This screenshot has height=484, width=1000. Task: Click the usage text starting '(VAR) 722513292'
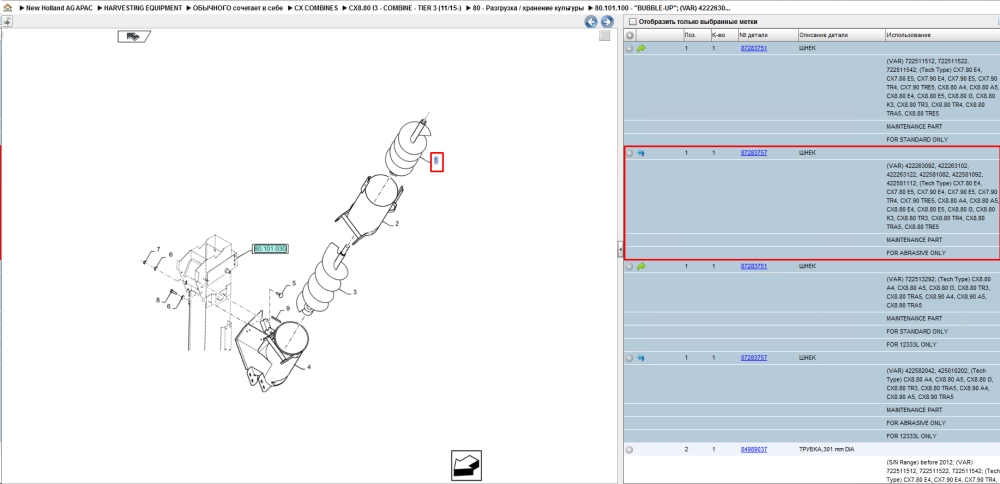pyautogui.click(x=939, y=292)
